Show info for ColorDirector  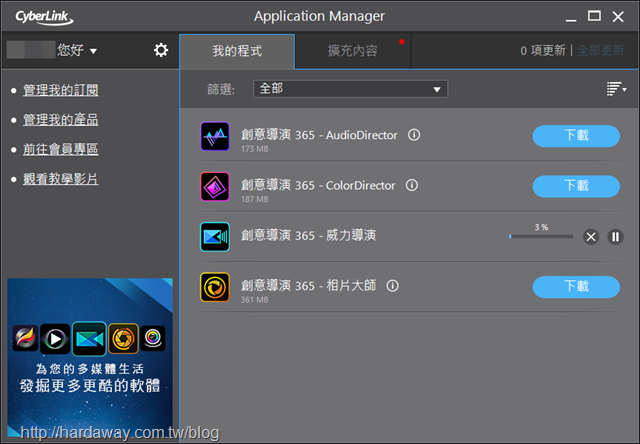coord(412,185)
